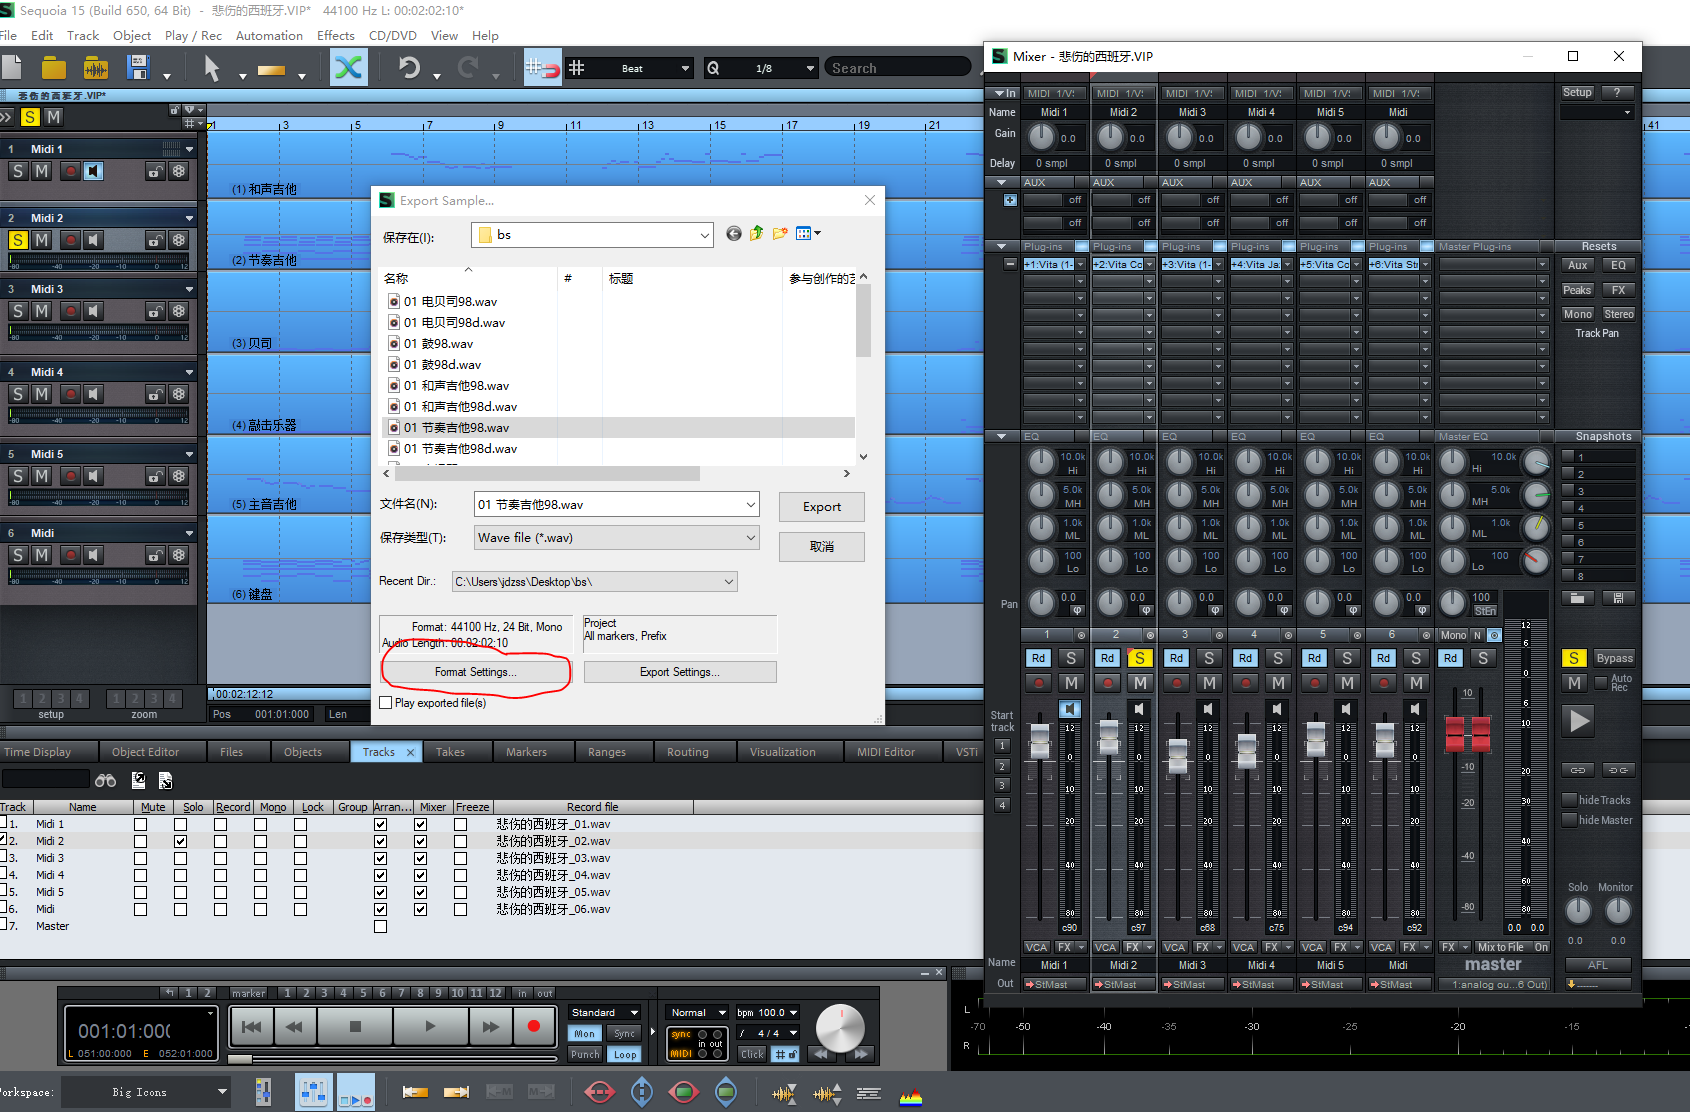Open Export Settings... in the Export dialog
Screen dimensions: 1690x1112
[680, 672]
